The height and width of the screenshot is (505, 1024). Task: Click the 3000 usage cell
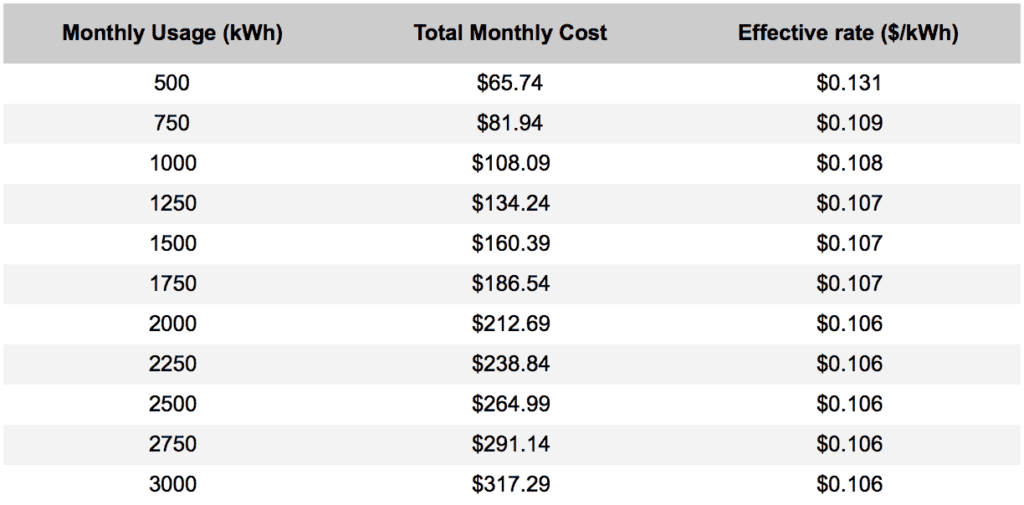click(172, 484)
